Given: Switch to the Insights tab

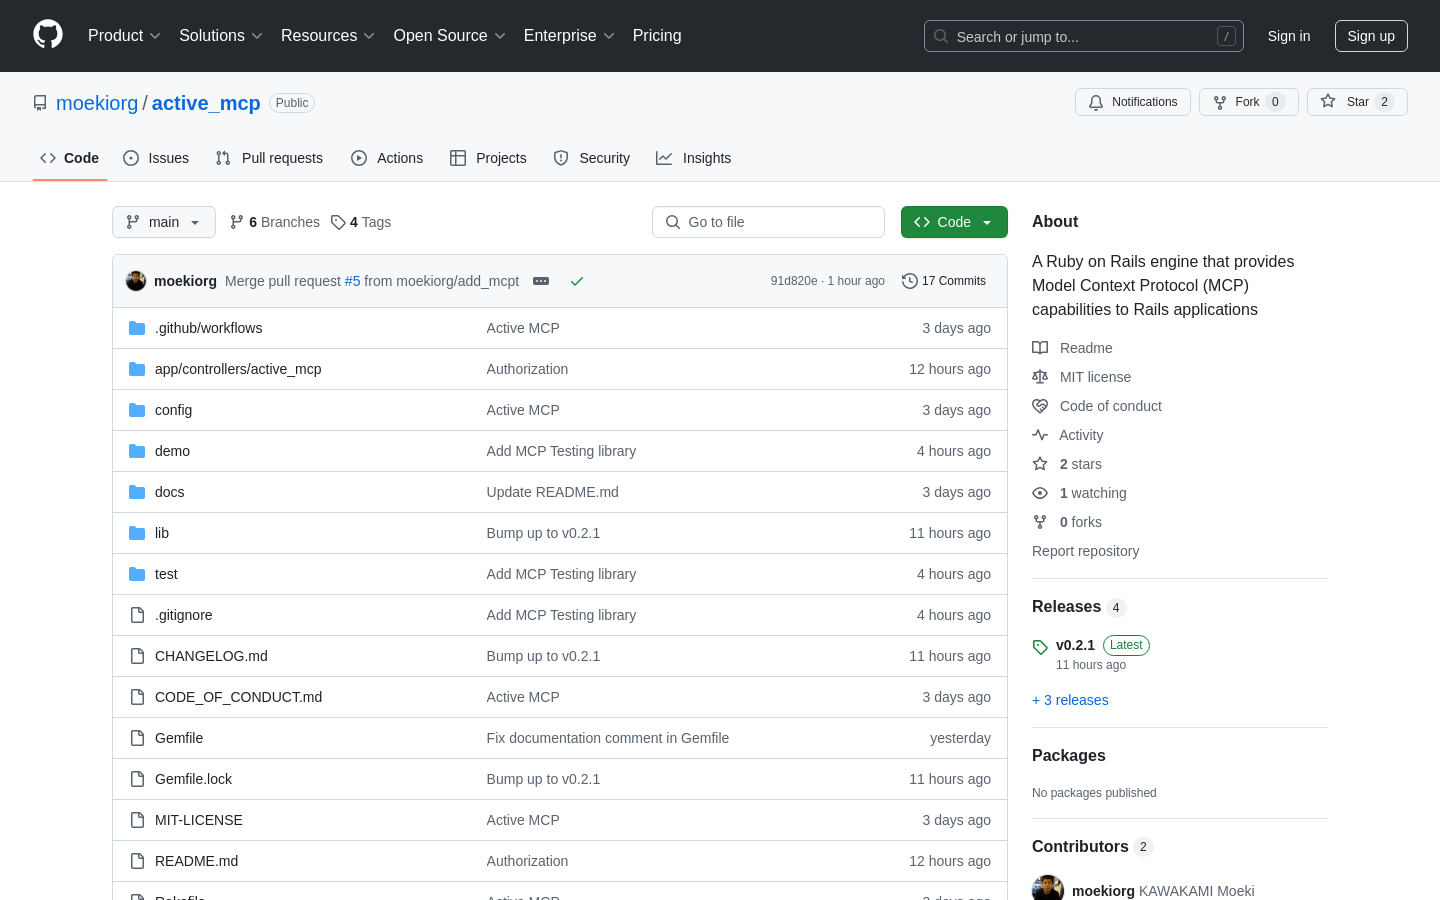Looking at the screenshot, I should (694, 158).
